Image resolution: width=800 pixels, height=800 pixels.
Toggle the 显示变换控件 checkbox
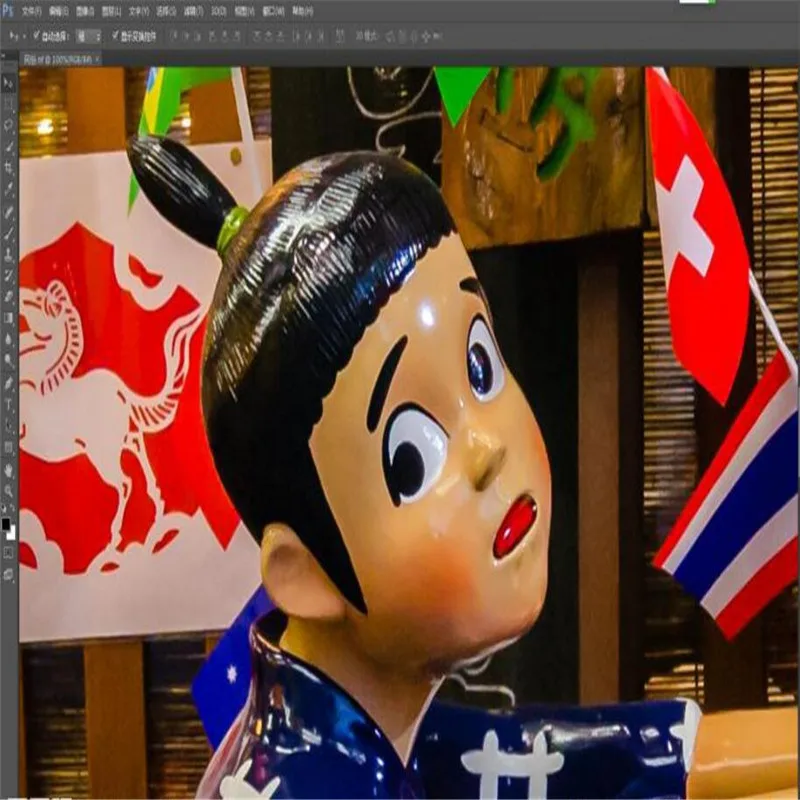(115, 35)
